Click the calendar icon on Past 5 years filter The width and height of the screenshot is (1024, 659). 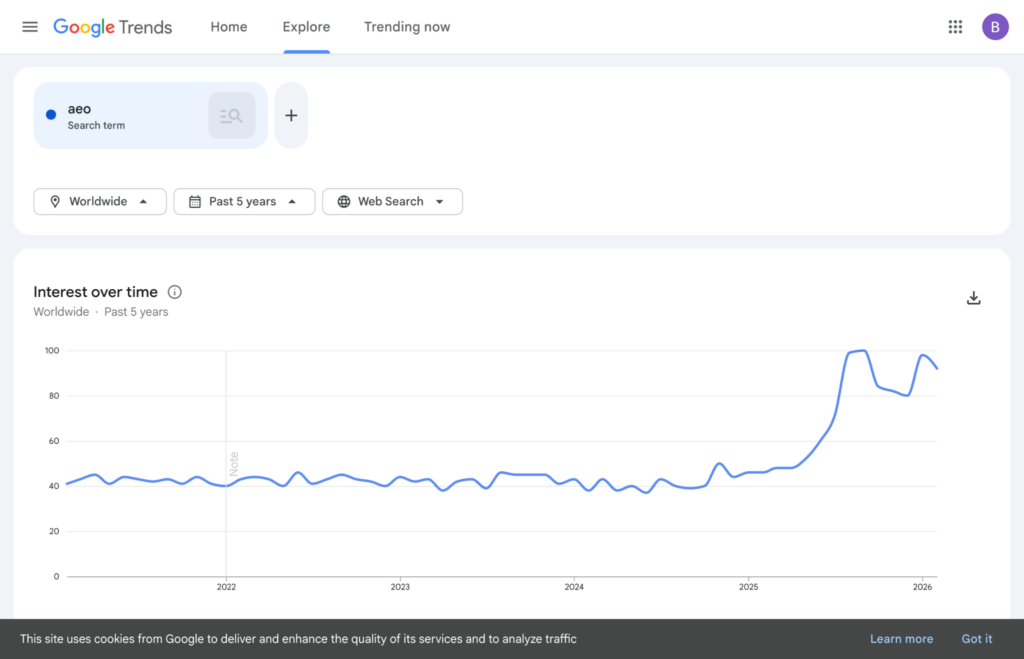(194, 201)
